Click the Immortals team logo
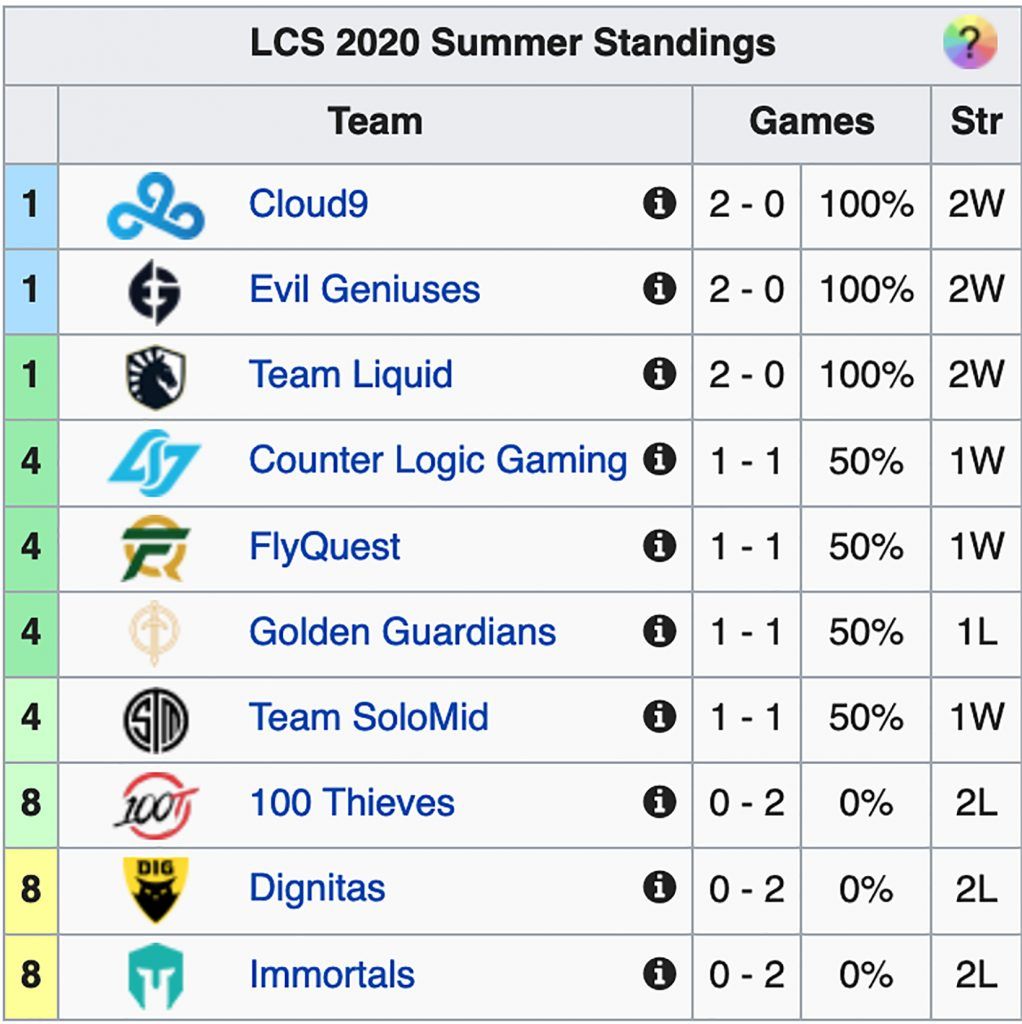The image size is (1022, 1024). coord(156,975)
